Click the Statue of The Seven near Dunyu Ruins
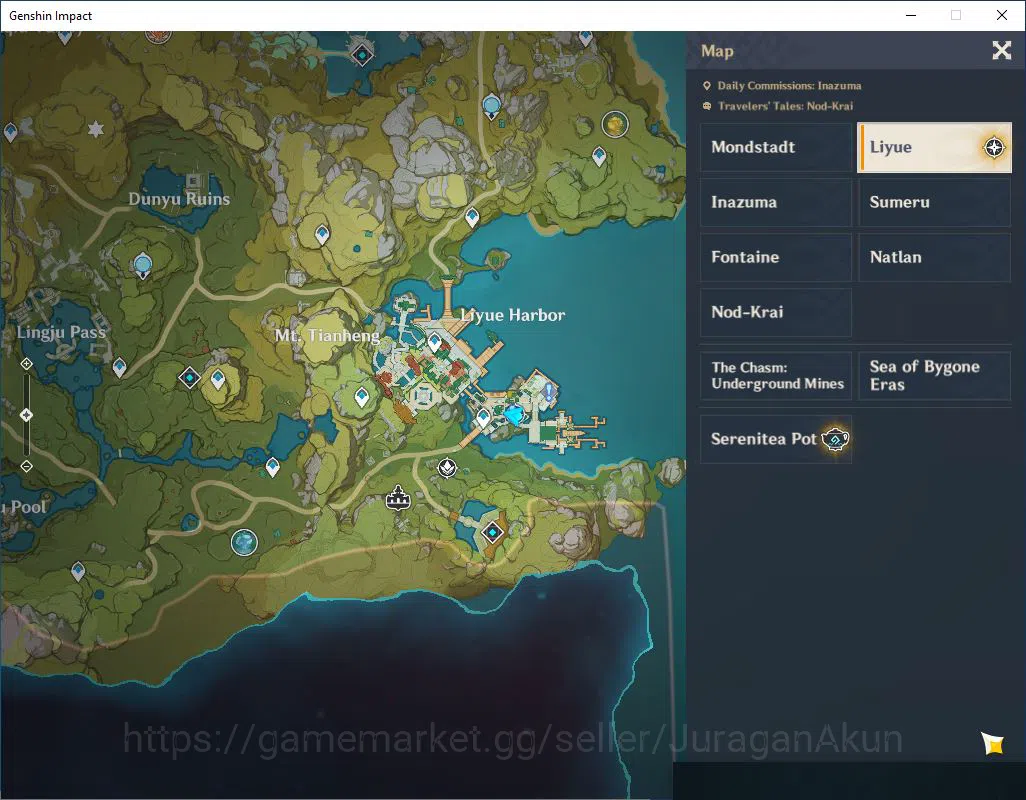Image resolution: width=1026 pixels, height=800 pixels. [143, 266]
